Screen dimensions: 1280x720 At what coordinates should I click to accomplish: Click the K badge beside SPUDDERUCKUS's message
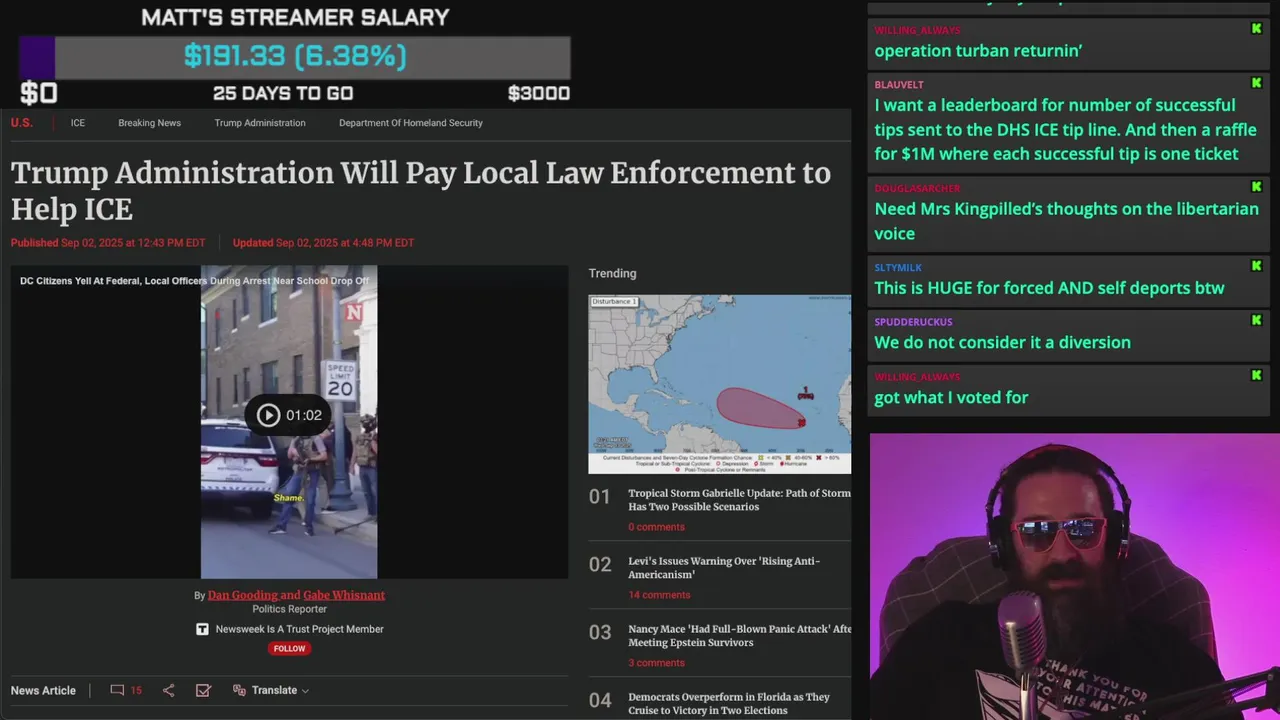click(1256, 320)
